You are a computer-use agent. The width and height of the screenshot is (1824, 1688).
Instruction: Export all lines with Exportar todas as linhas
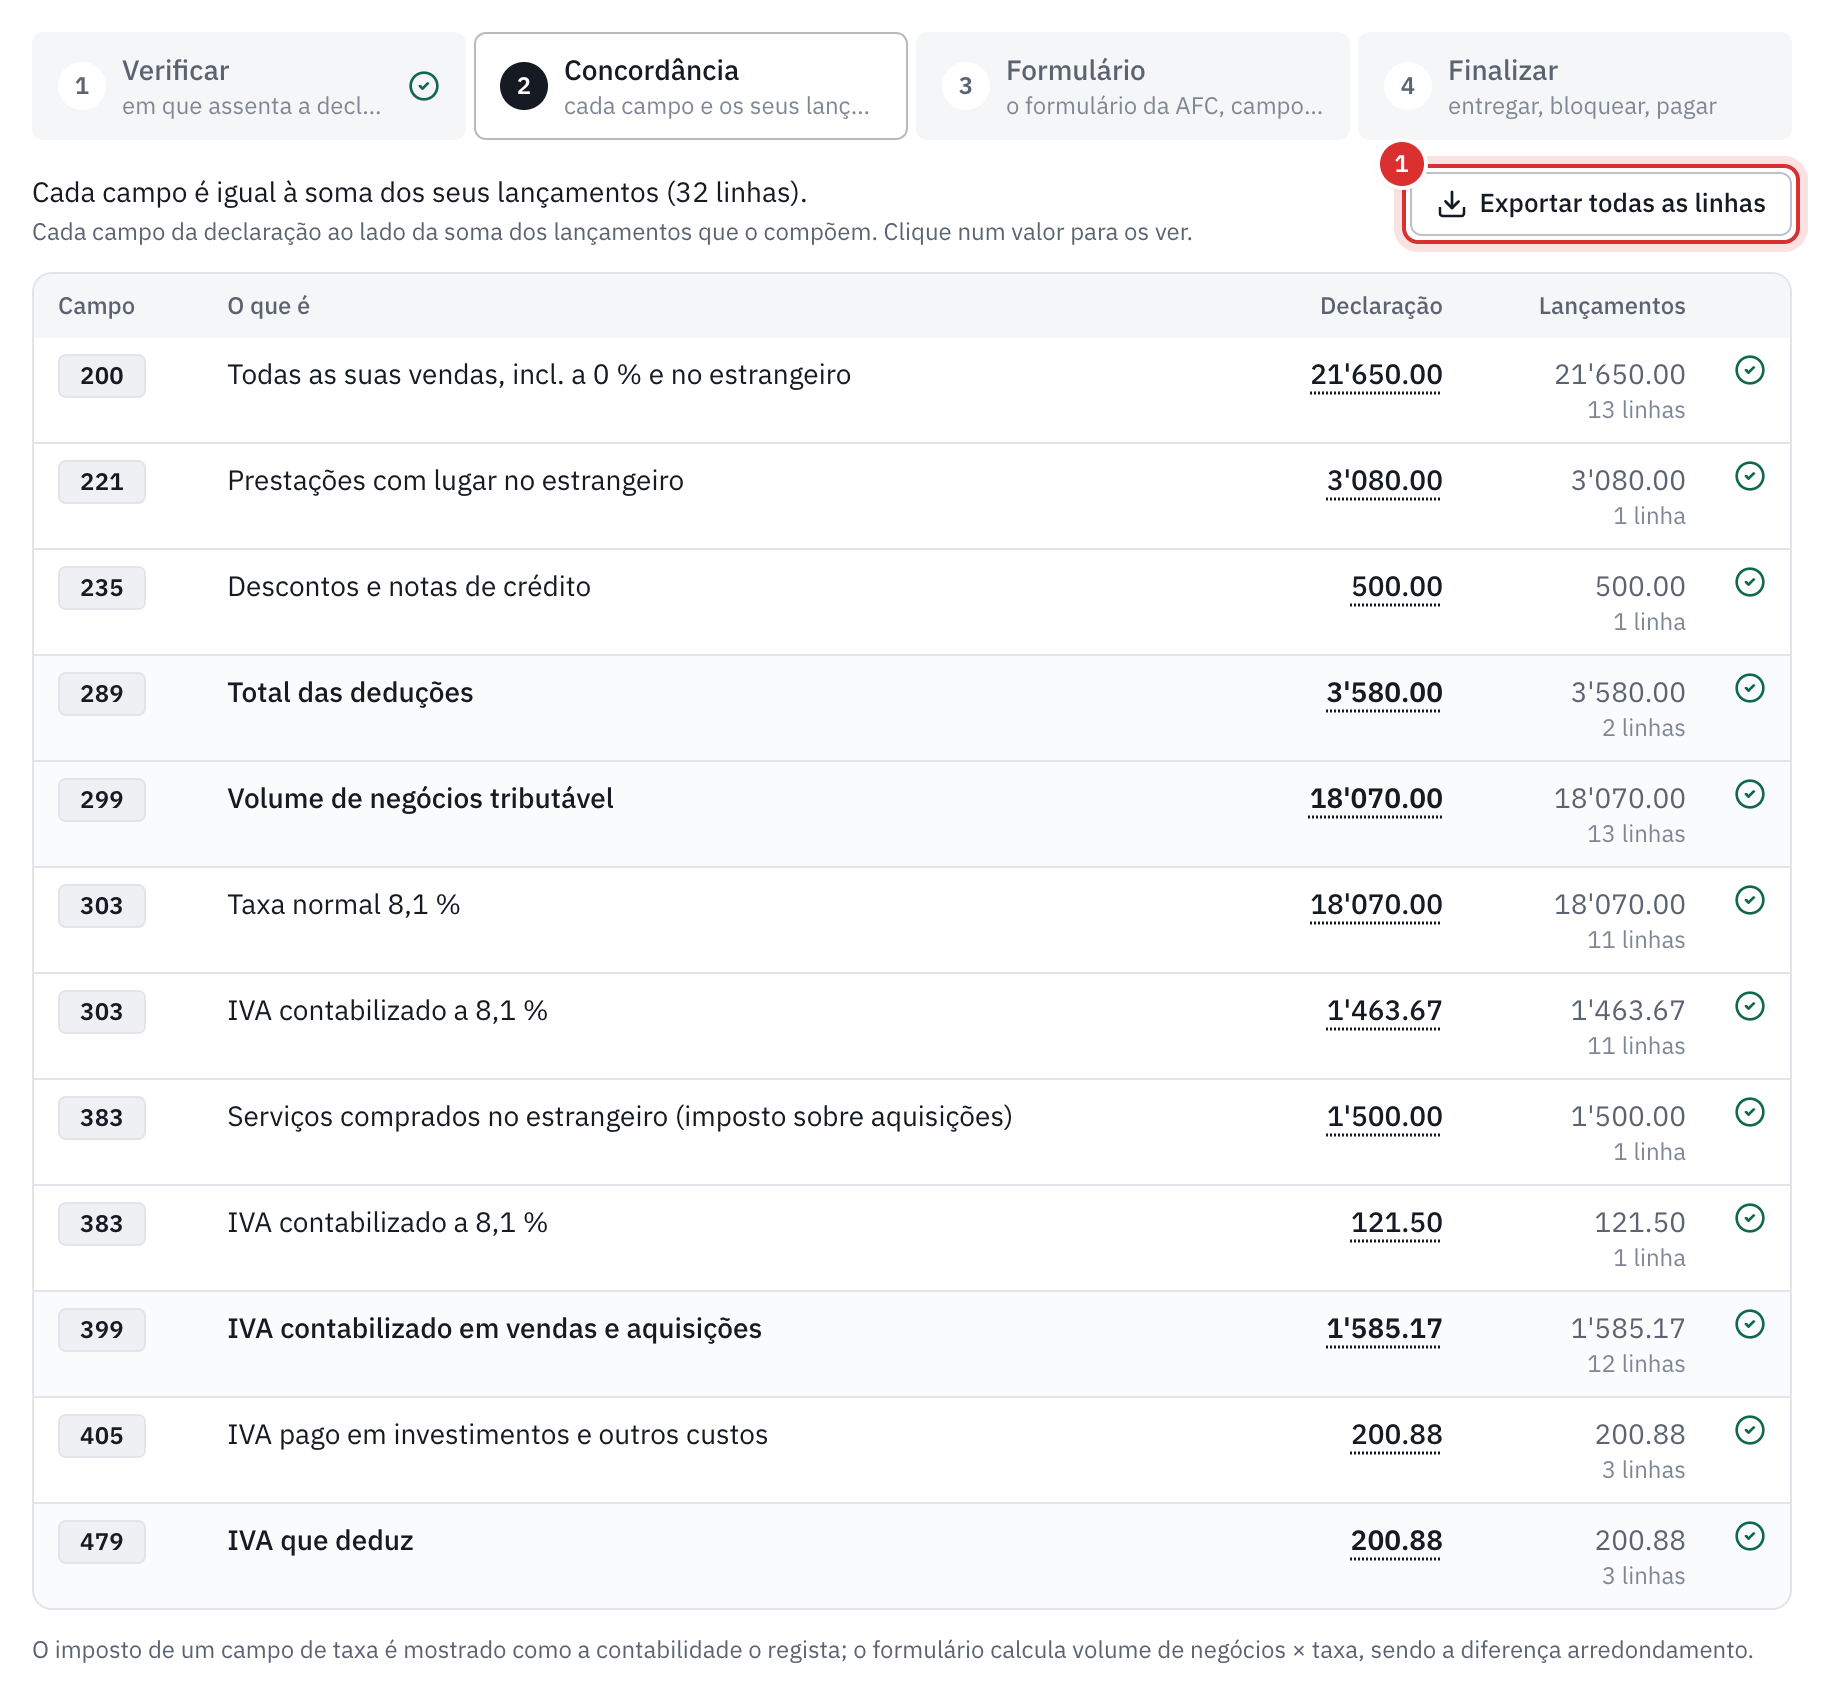tap(1601, 204)
